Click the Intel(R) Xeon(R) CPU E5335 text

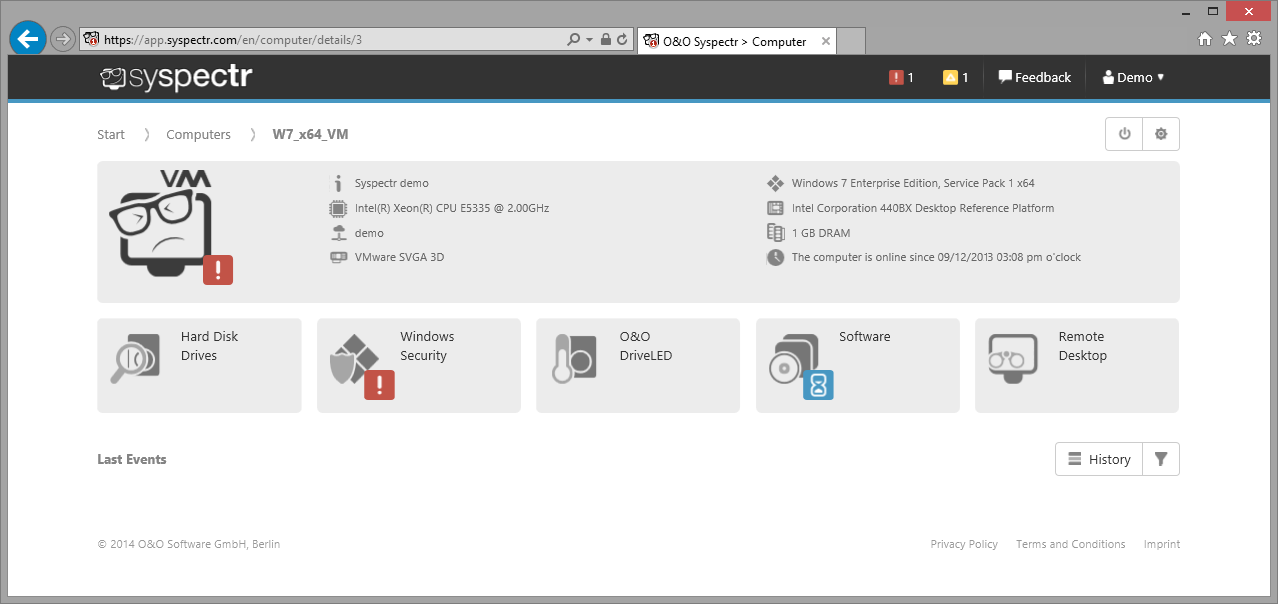click(452, 208)
